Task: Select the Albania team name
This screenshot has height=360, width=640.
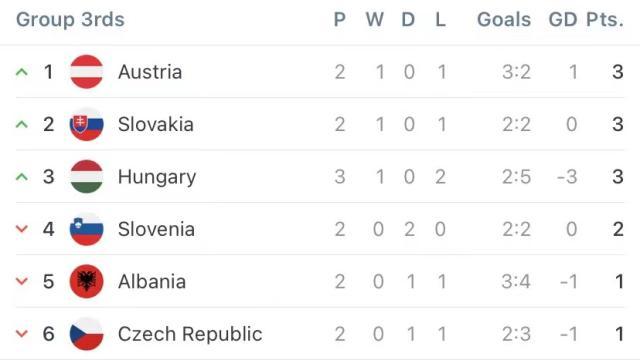Action: coord(152,282)
